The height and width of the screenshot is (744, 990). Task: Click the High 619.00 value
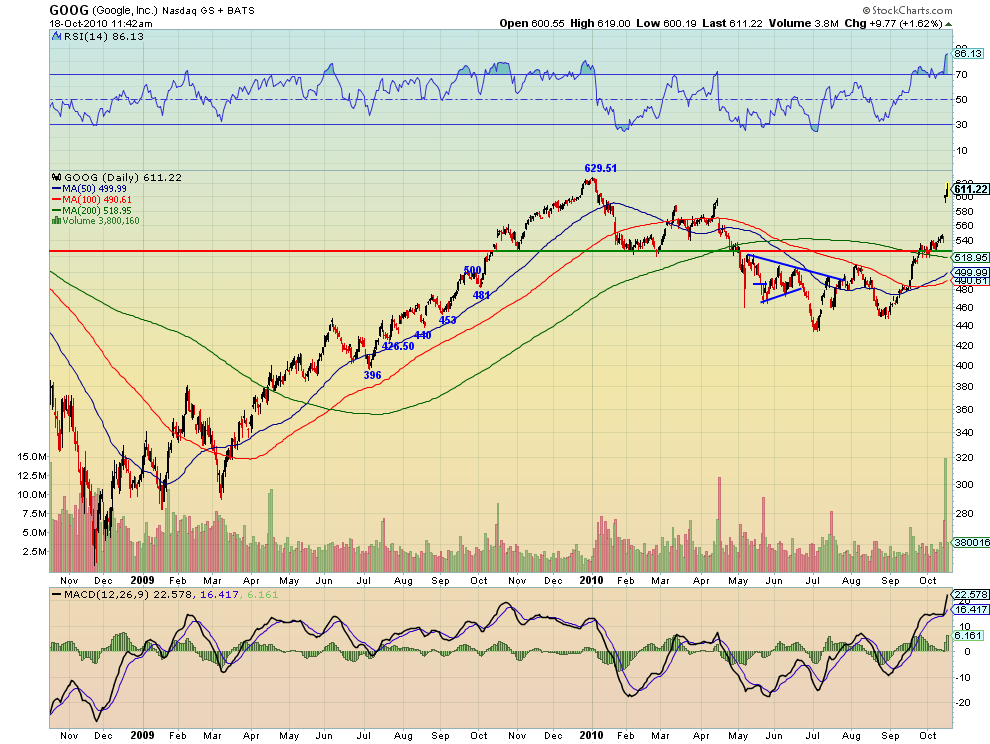[600, 23]
